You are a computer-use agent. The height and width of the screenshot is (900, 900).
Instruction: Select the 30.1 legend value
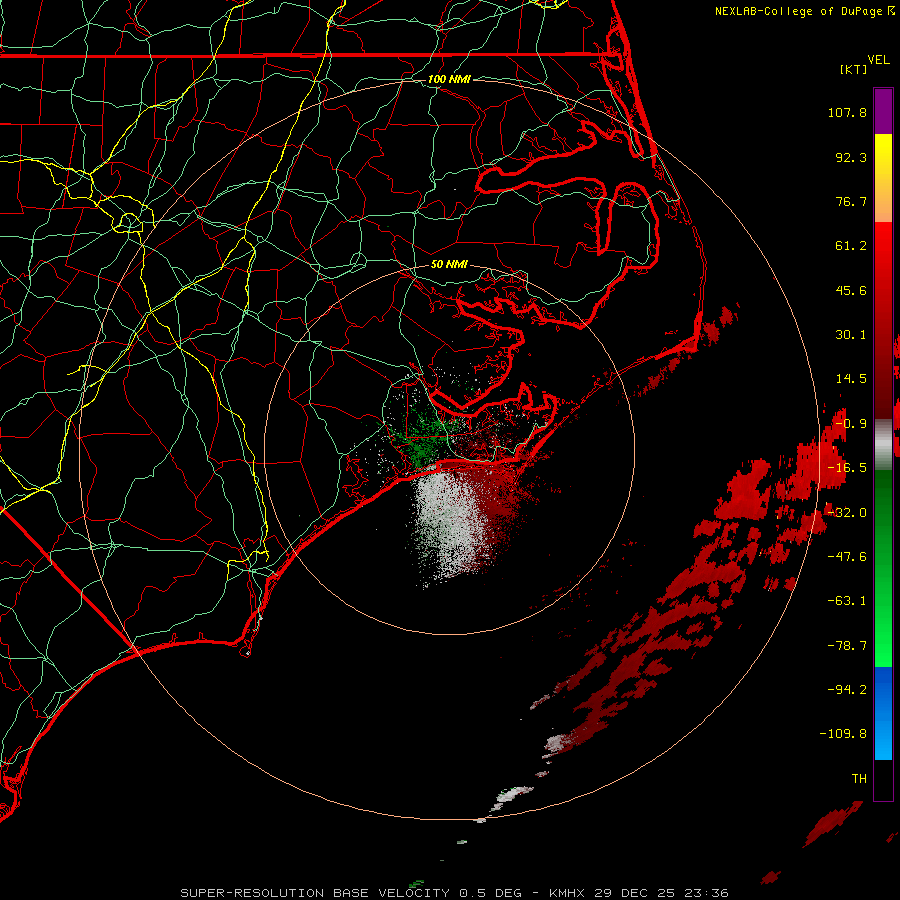tap(851, 335)
